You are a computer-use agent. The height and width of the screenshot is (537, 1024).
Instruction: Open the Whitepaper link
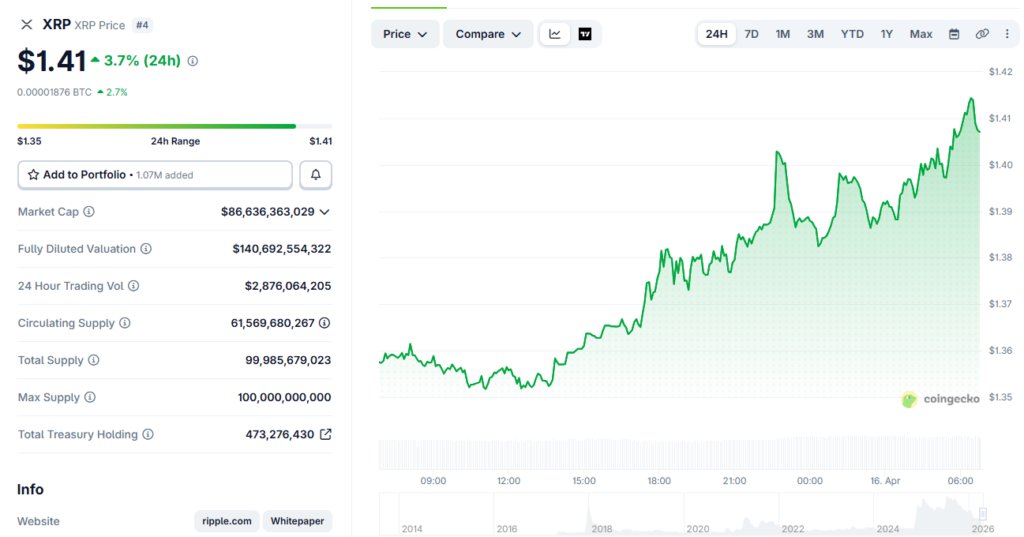(298, 521)
